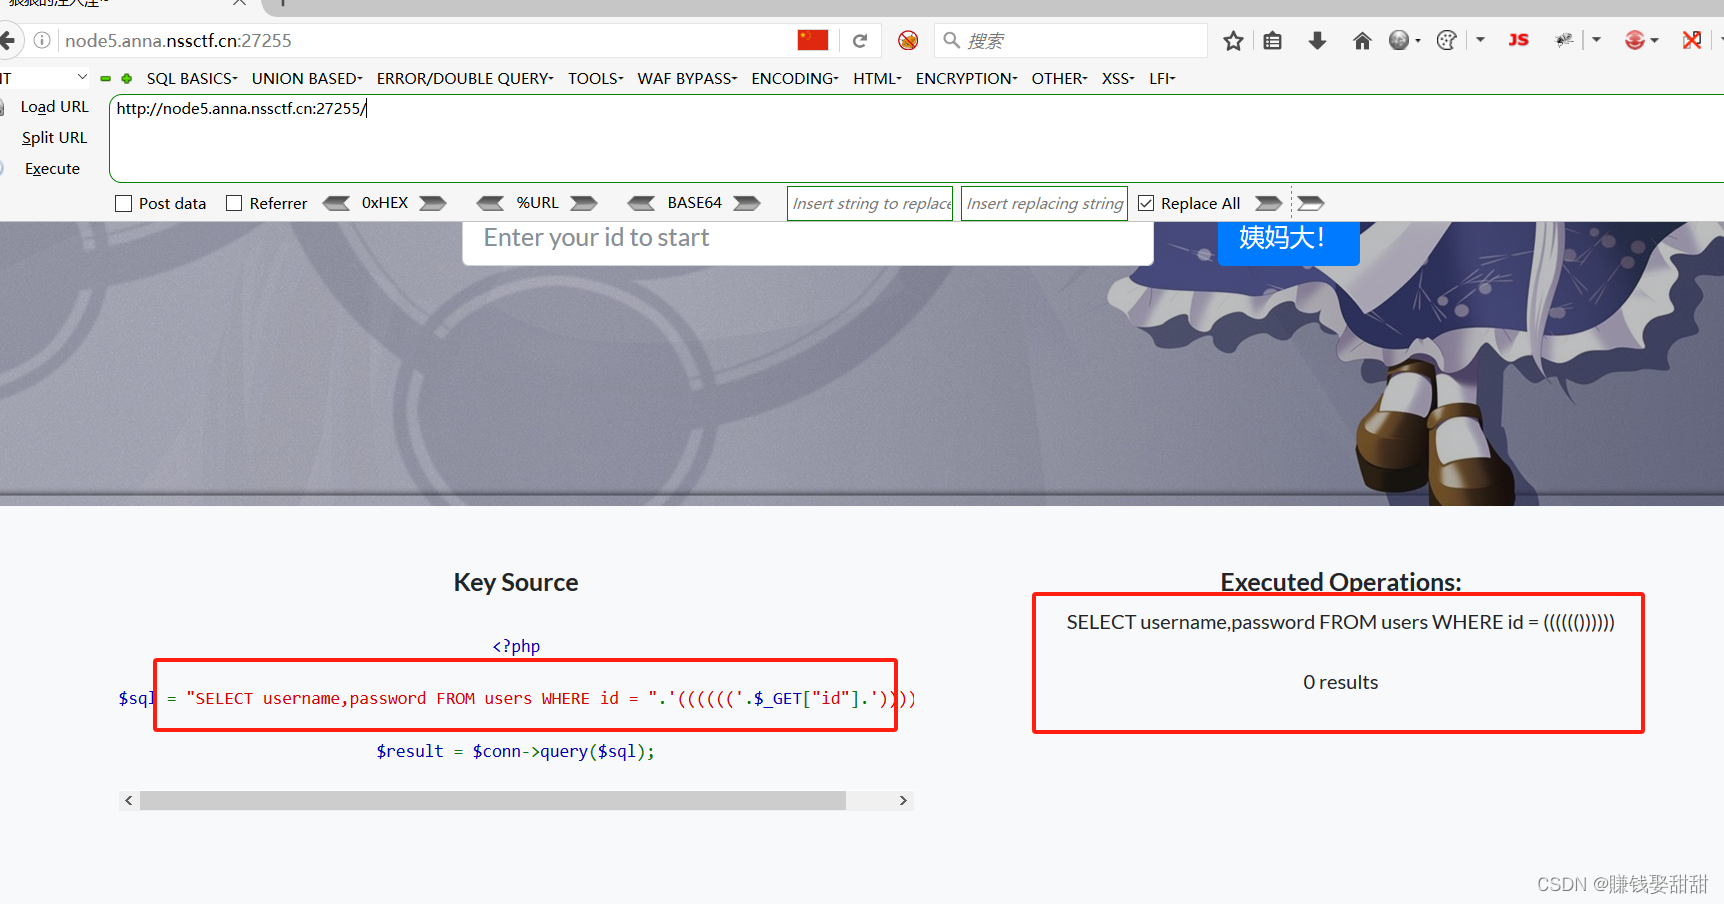Open the SQL BASICS dropdown menu

tap(192, 78)
